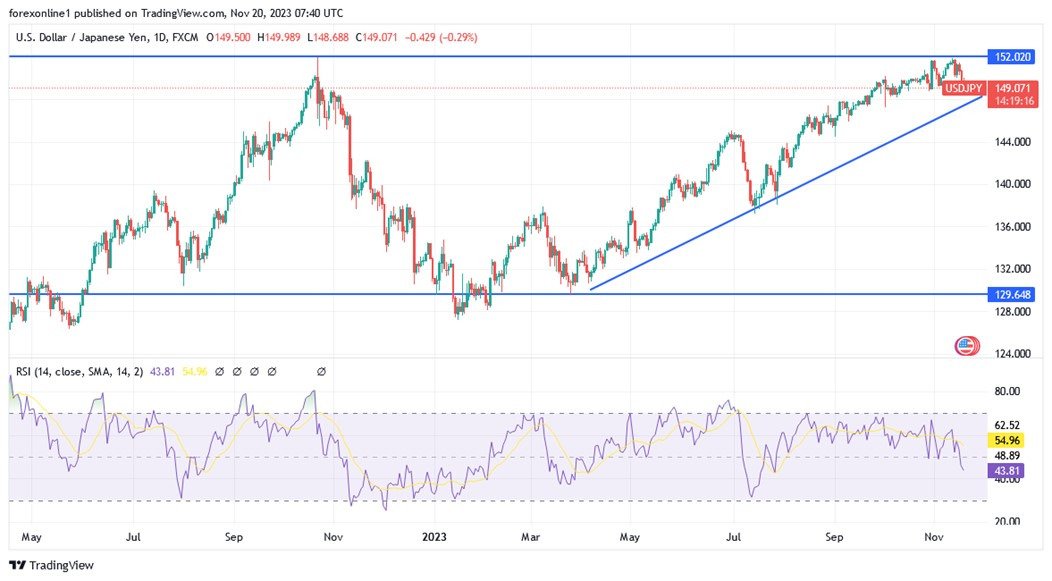Click the 144.000 level on the price axis
1052x581 pixels.
pyautogui.click(x=1014, y=142)
